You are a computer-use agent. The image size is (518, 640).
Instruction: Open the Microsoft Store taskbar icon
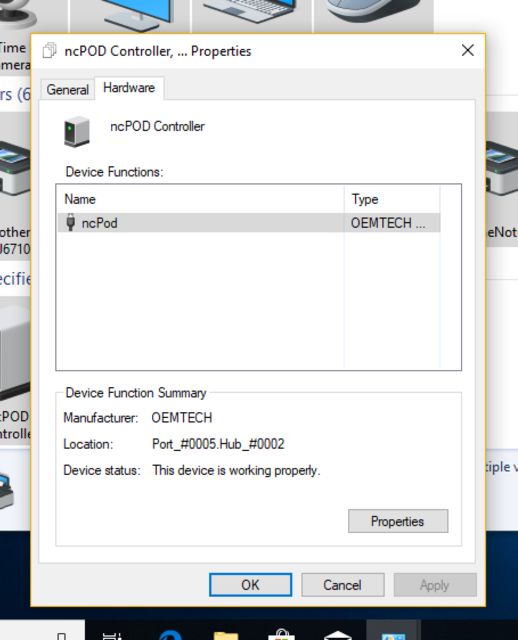[281, 635]
